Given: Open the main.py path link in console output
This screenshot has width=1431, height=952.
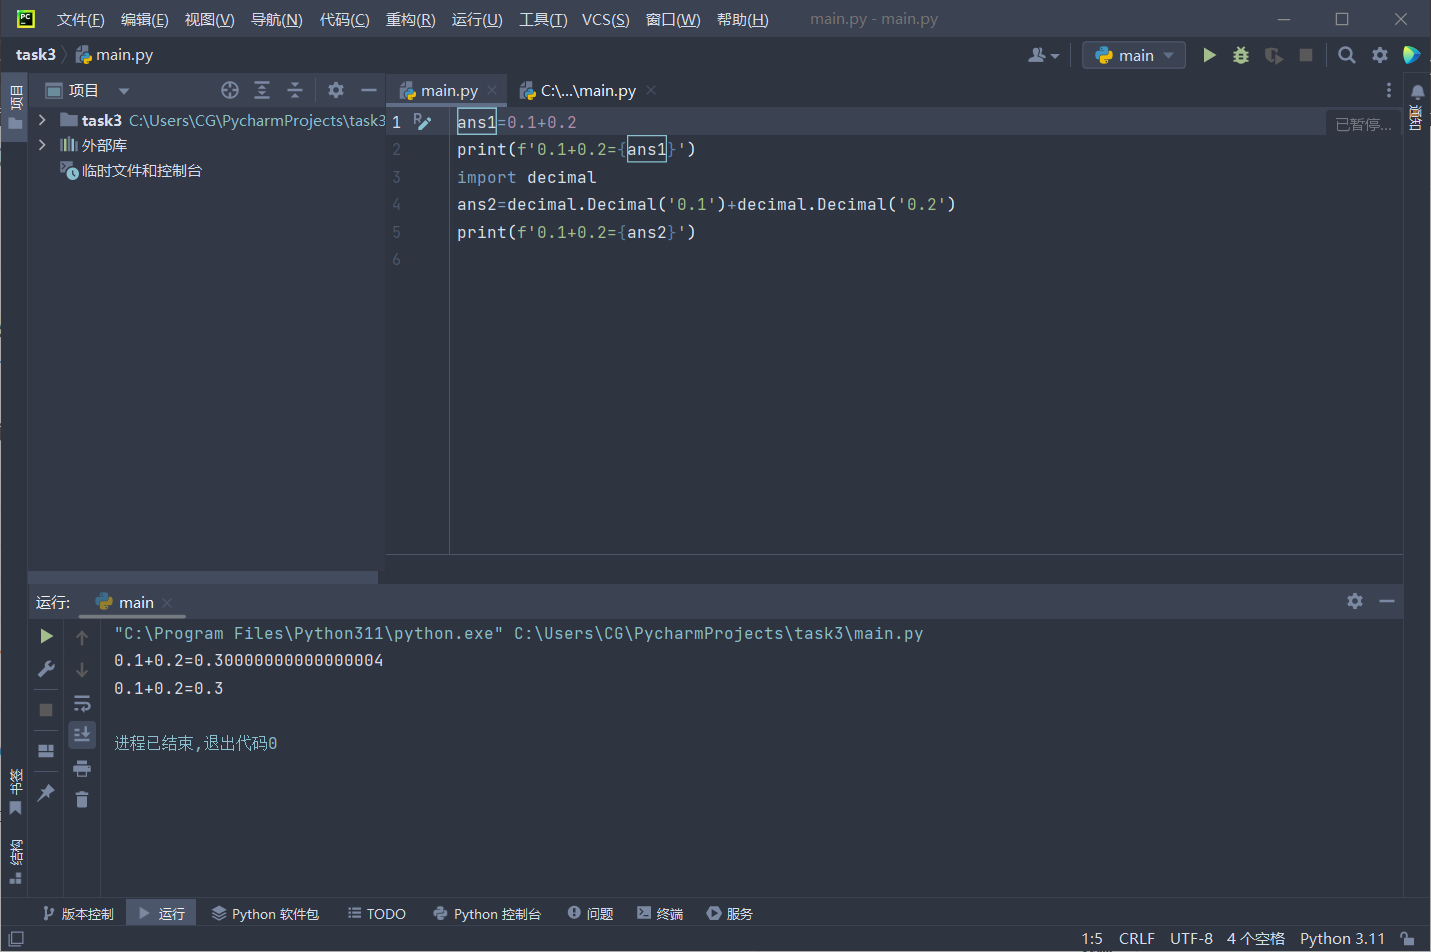Looking at the screenshot, I should 718,633.
